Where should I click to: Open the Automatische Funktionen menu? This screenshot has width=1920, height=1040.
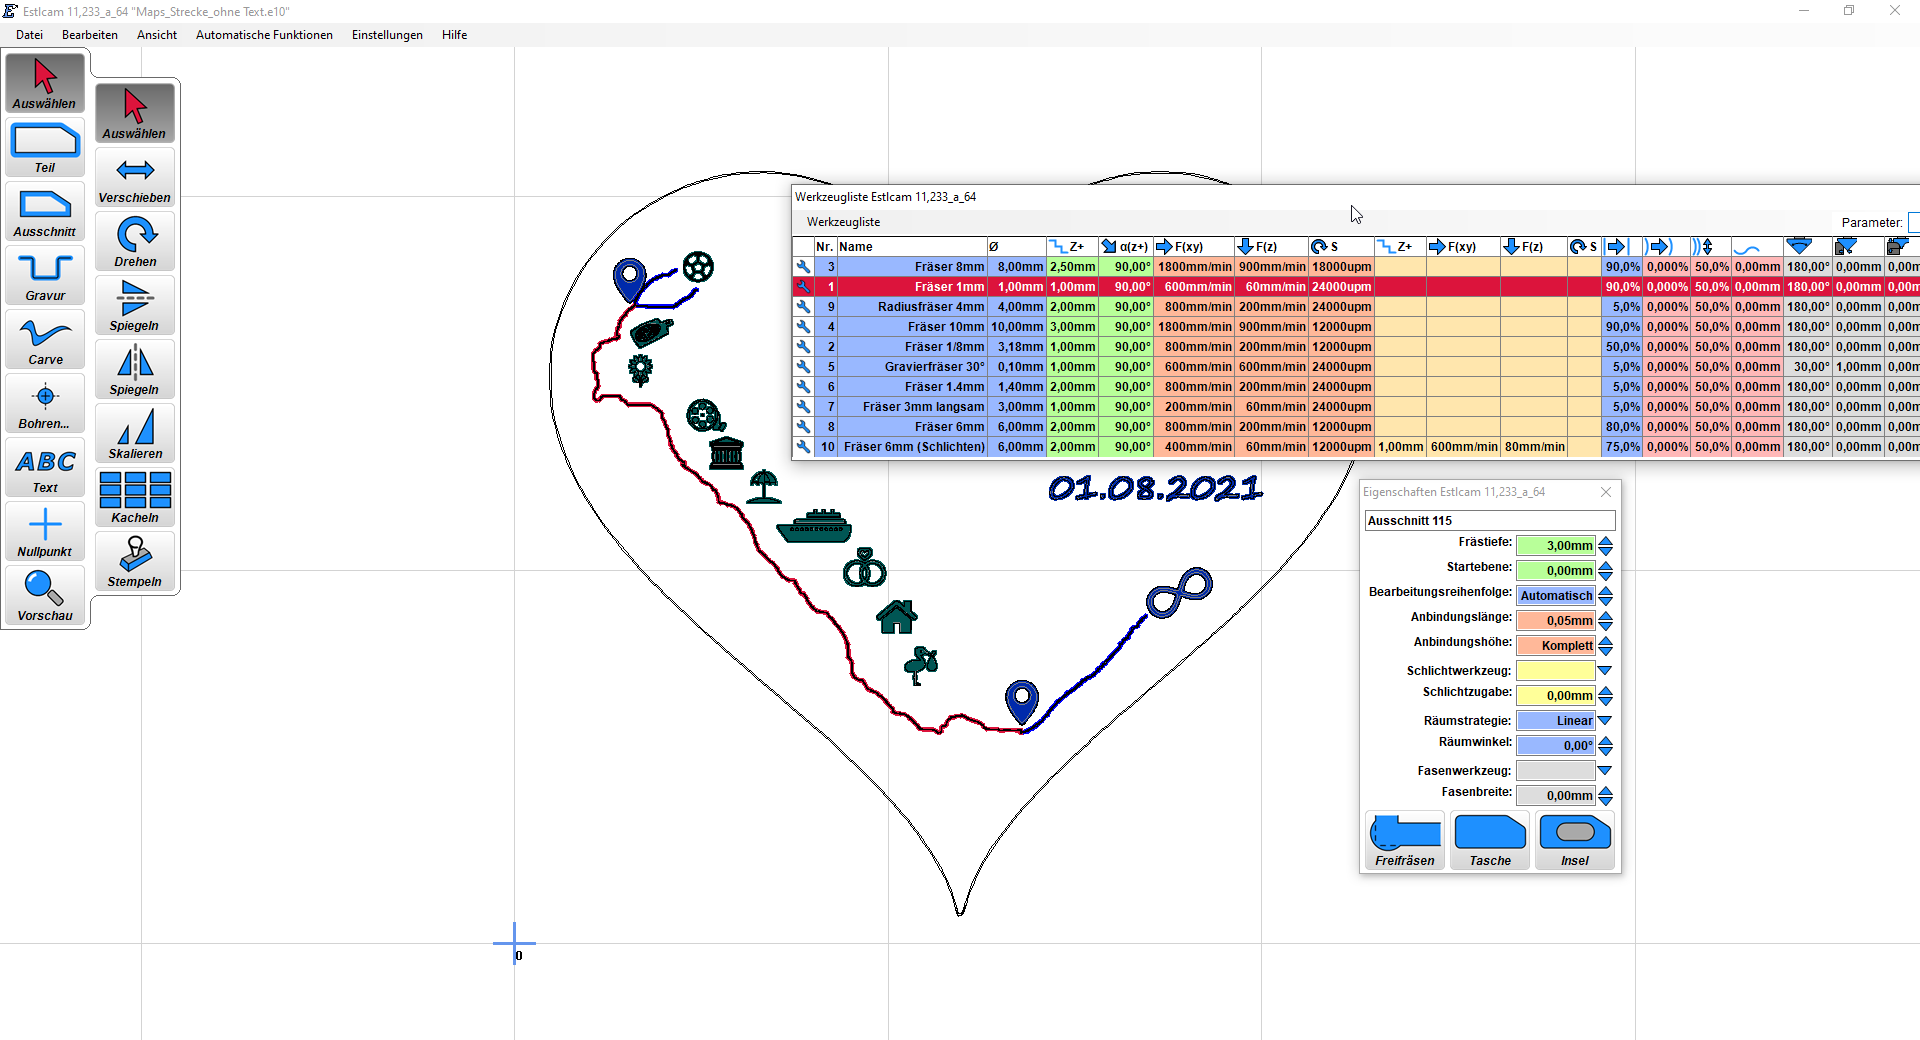[x=264, y=35]
